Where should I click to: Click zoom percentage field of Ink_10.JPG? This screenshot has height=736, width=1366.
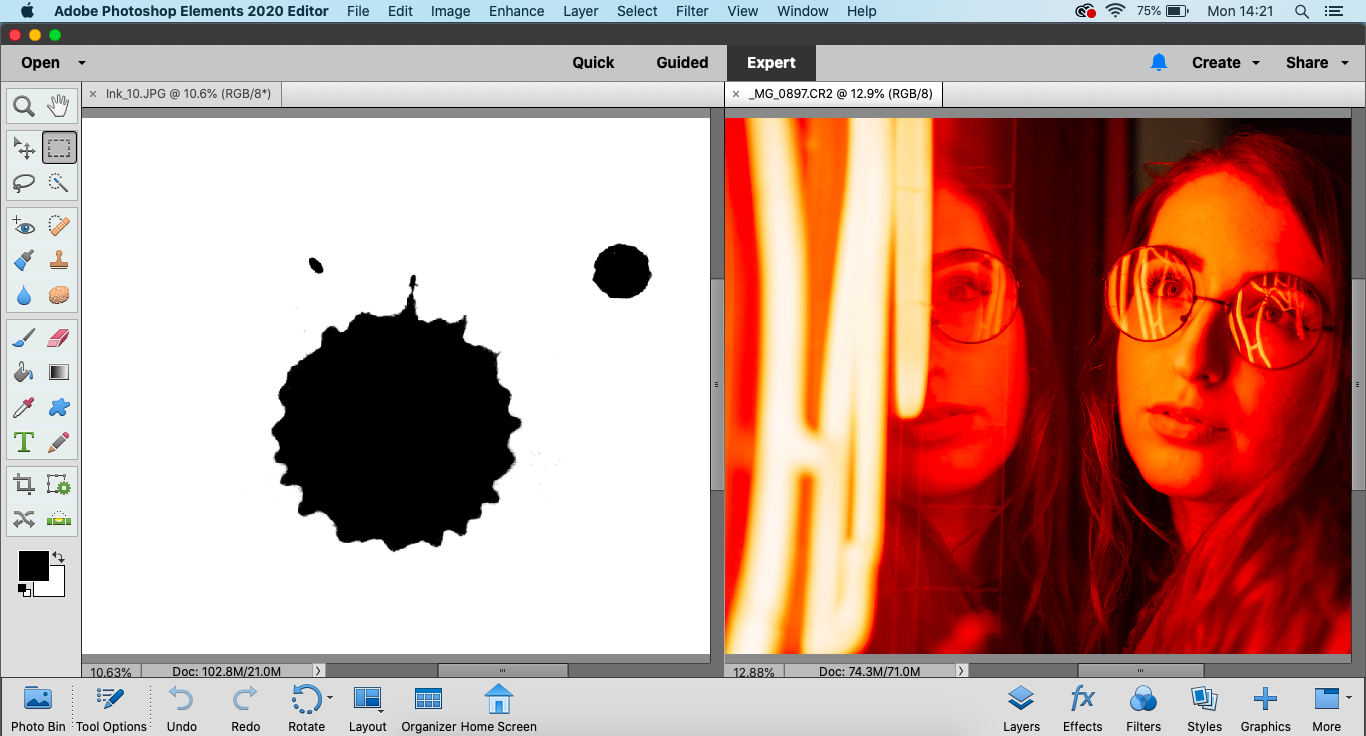click(x=111, y=671)
